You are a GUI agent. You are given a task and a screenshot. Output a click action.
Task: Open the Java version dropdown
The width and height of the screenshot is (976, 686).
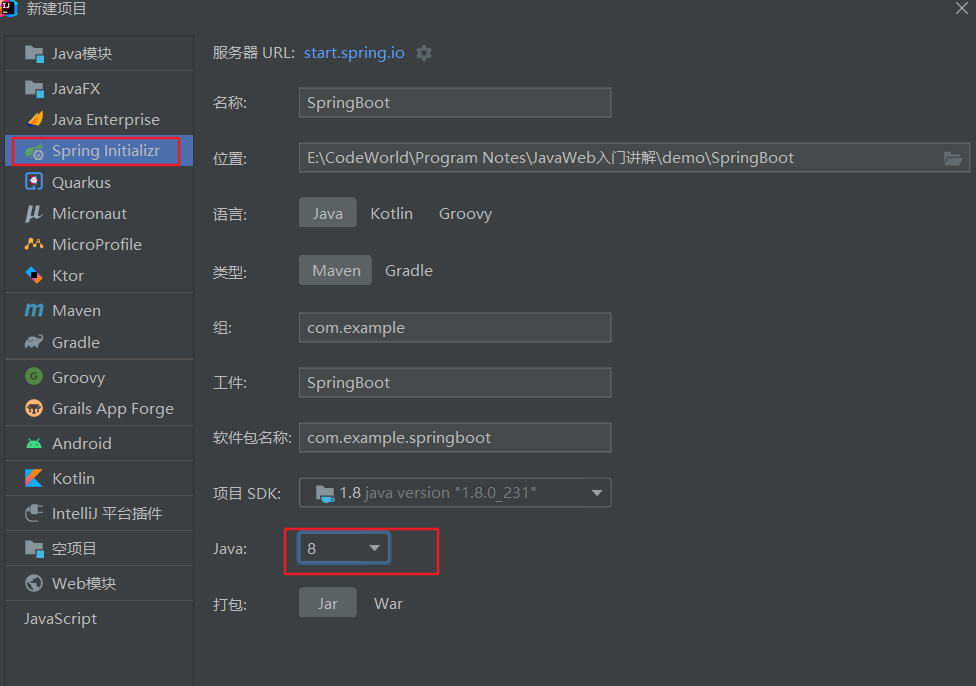coord(344,548)
